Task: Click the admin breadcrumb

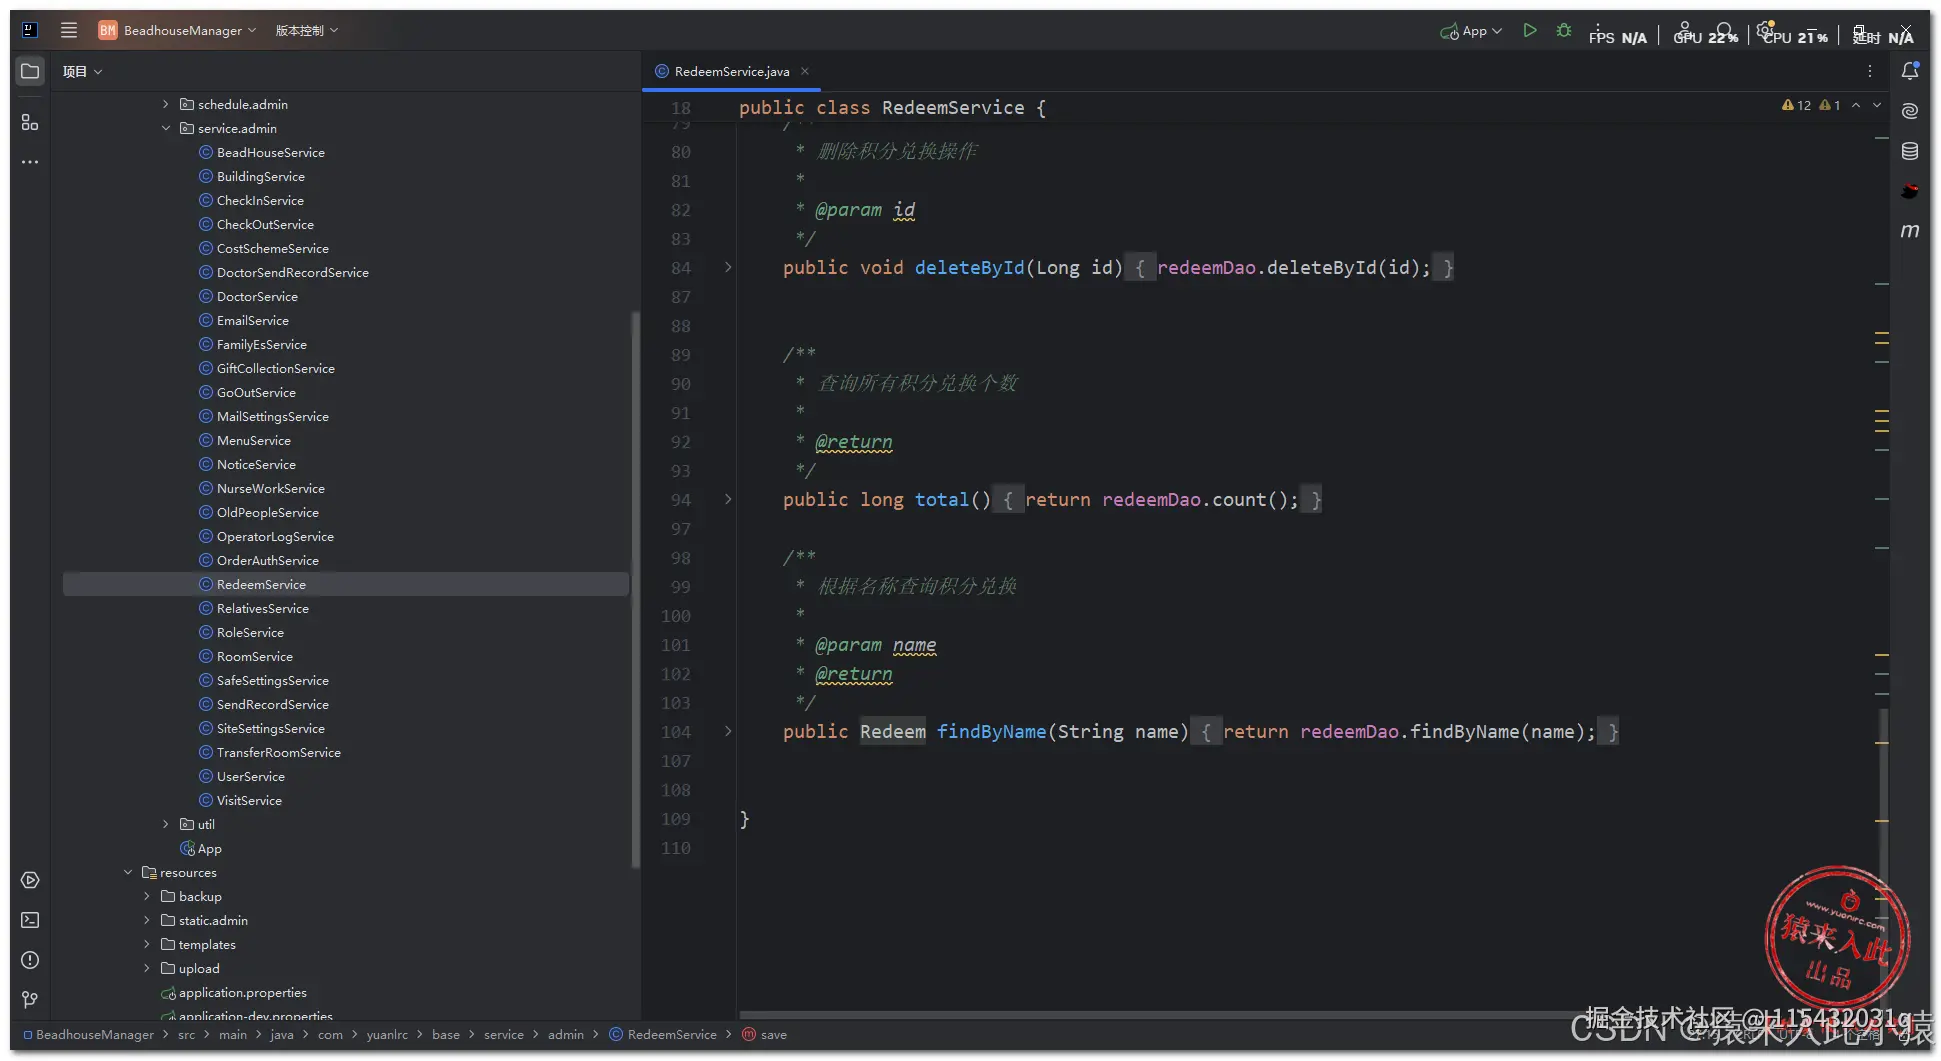Action: 566,1035
